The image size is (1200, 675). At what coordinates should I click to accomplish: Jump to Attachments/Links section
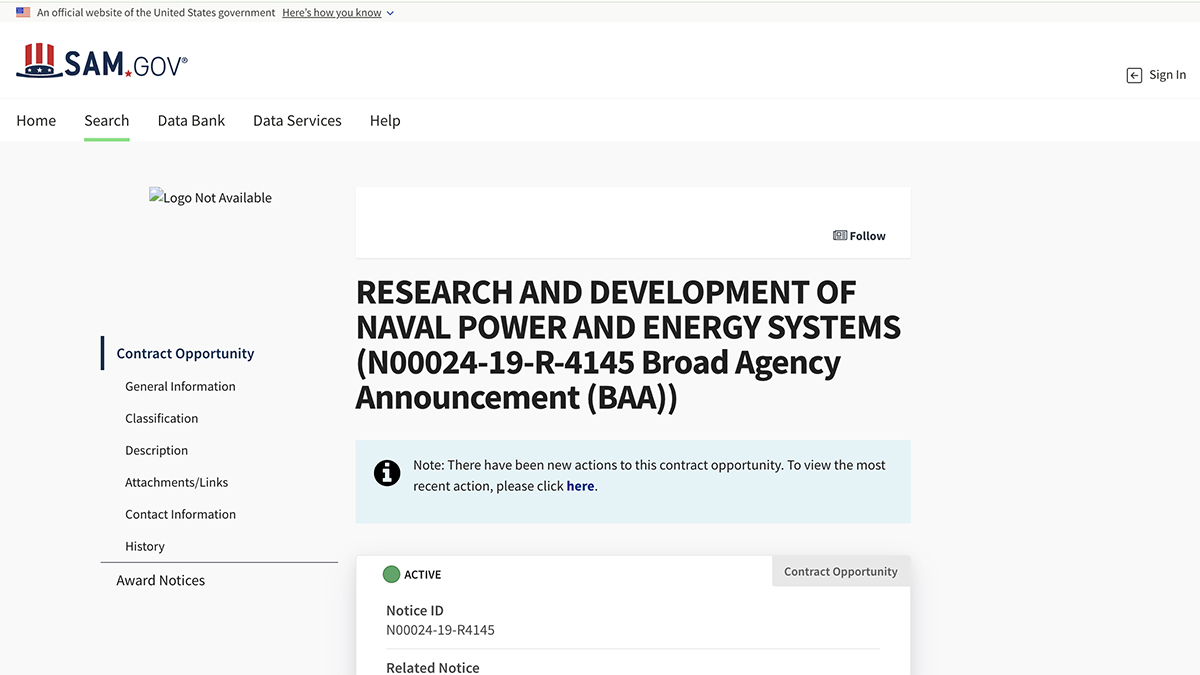176,483
